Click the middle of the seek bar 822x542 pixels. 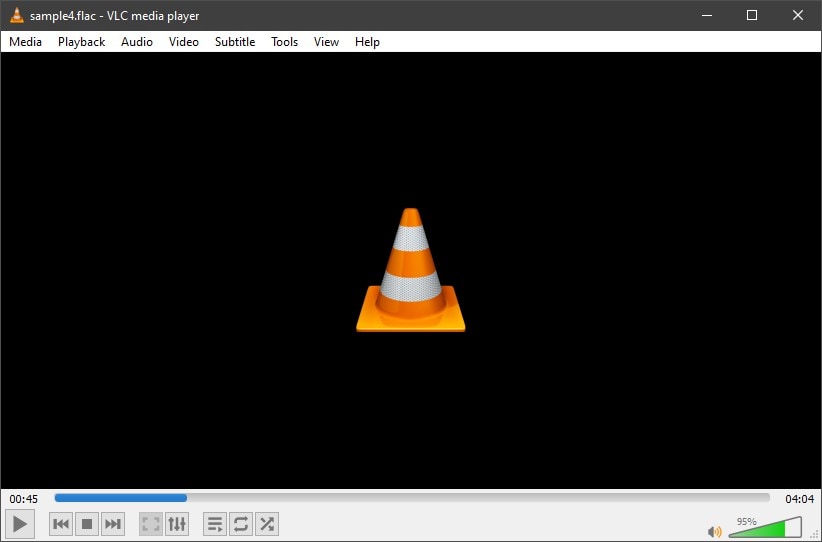click(x=412, y=497)
